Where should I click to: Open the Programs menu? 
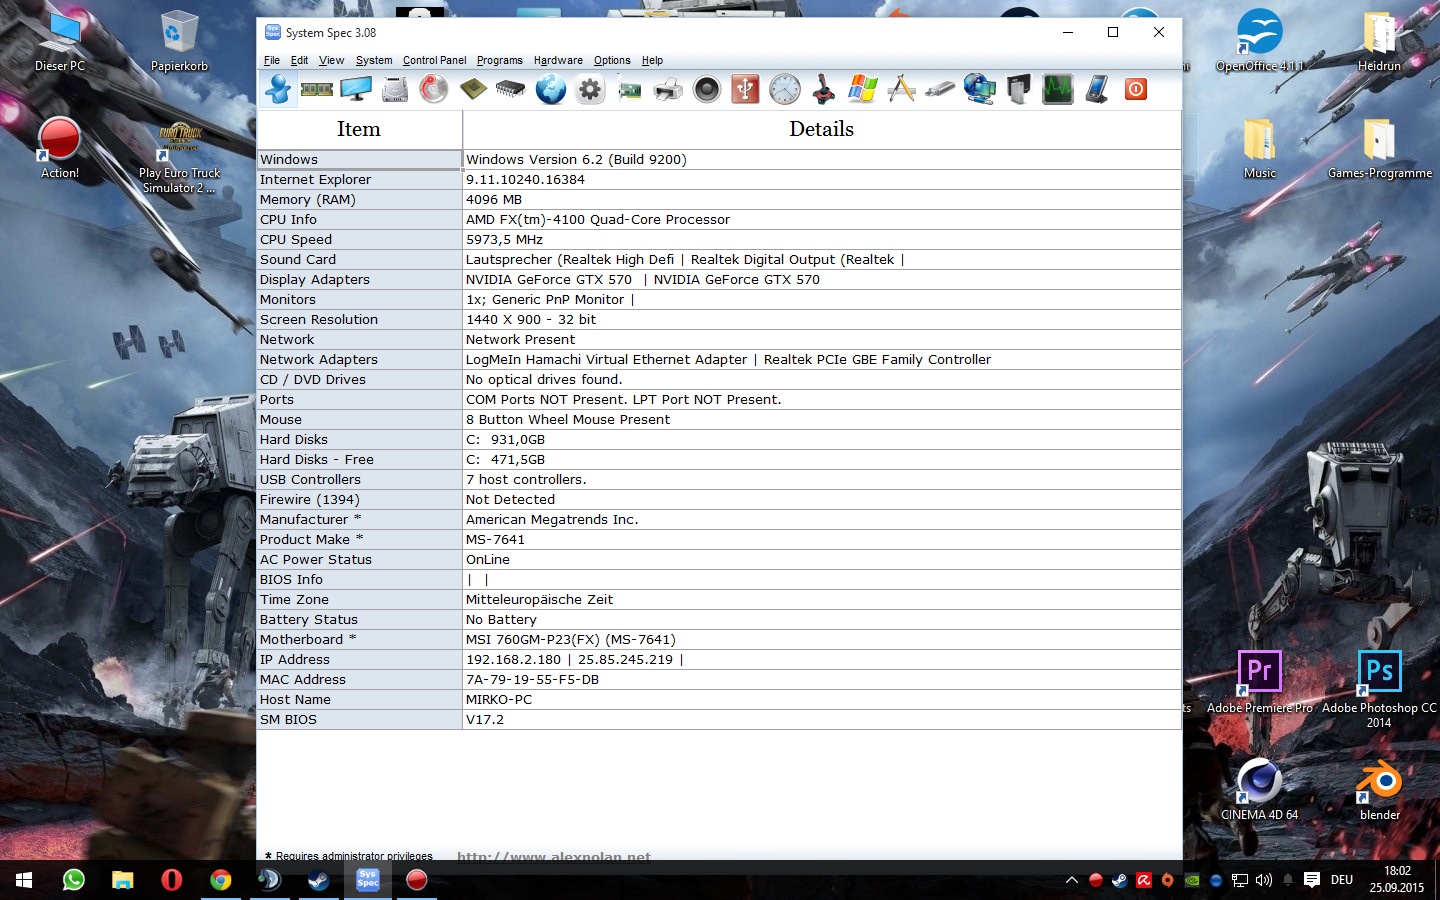point(499,60)
